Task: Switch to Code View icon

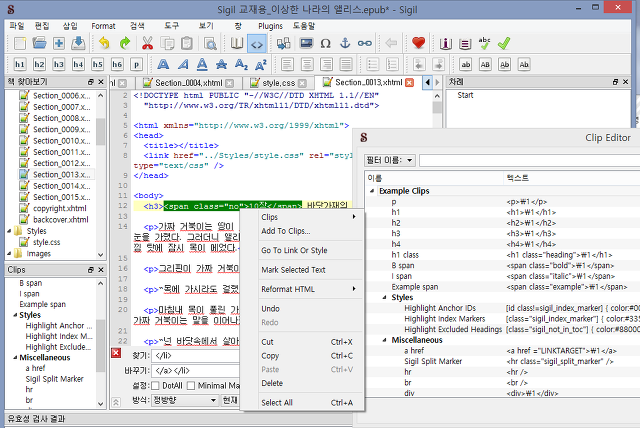Action: [x=257, y=44]
